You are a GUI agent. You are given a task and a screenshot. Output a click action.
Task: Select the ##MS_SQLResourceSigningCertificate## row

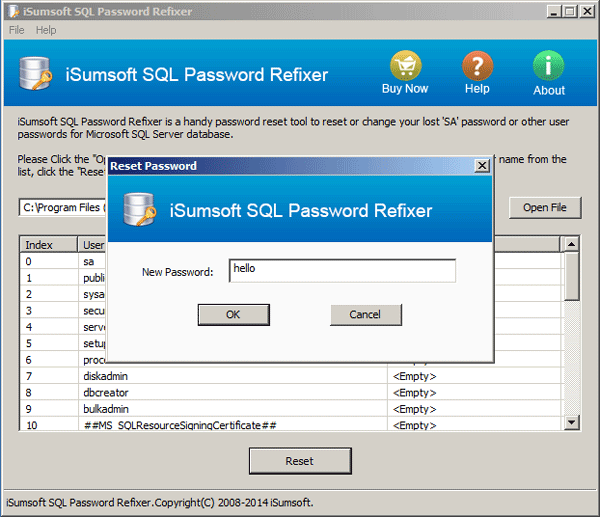point(291,424)
